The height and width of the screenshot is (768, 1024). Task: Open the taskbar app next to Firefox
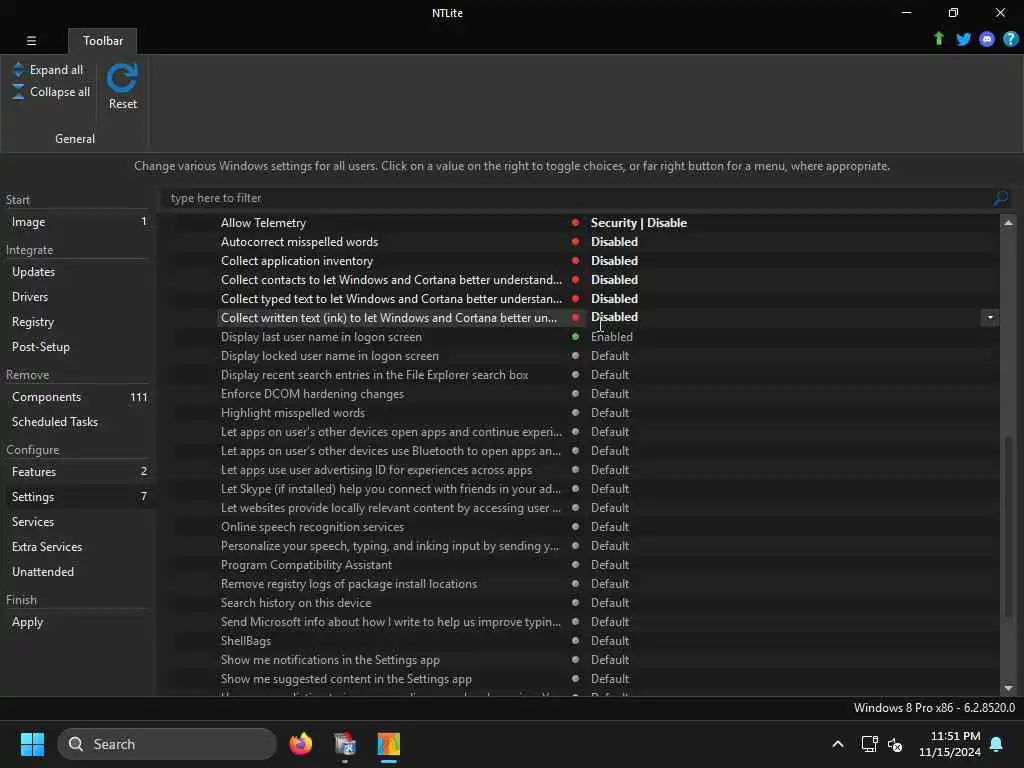pyautogui.click(x=345, y=744)
